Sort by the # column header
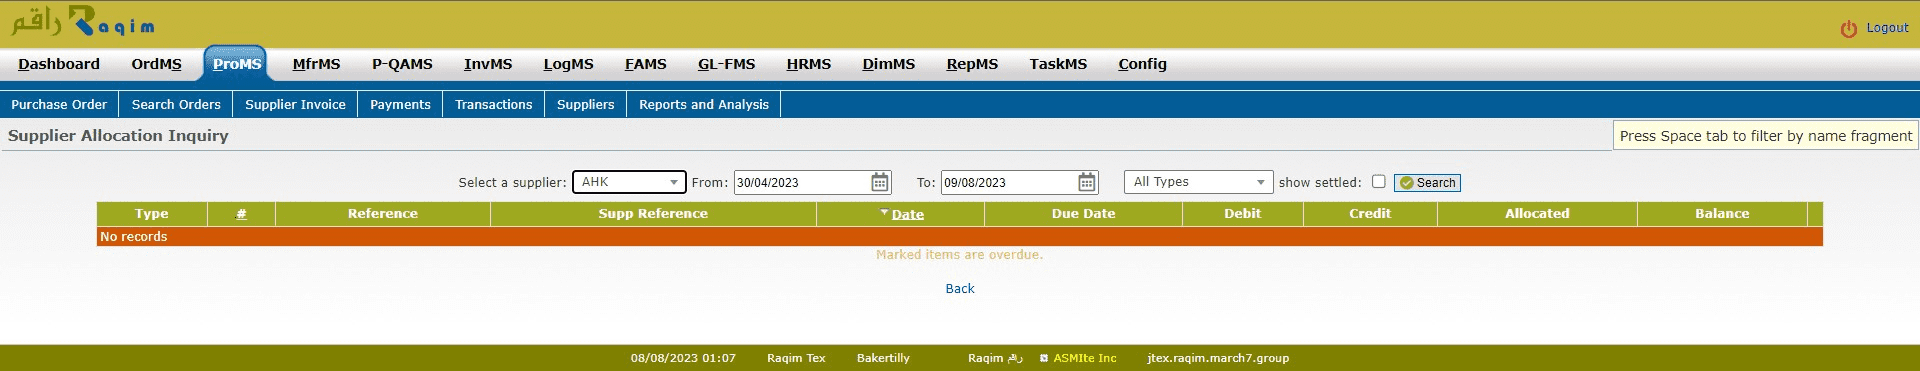1920x371 pixels. [241, 214]
